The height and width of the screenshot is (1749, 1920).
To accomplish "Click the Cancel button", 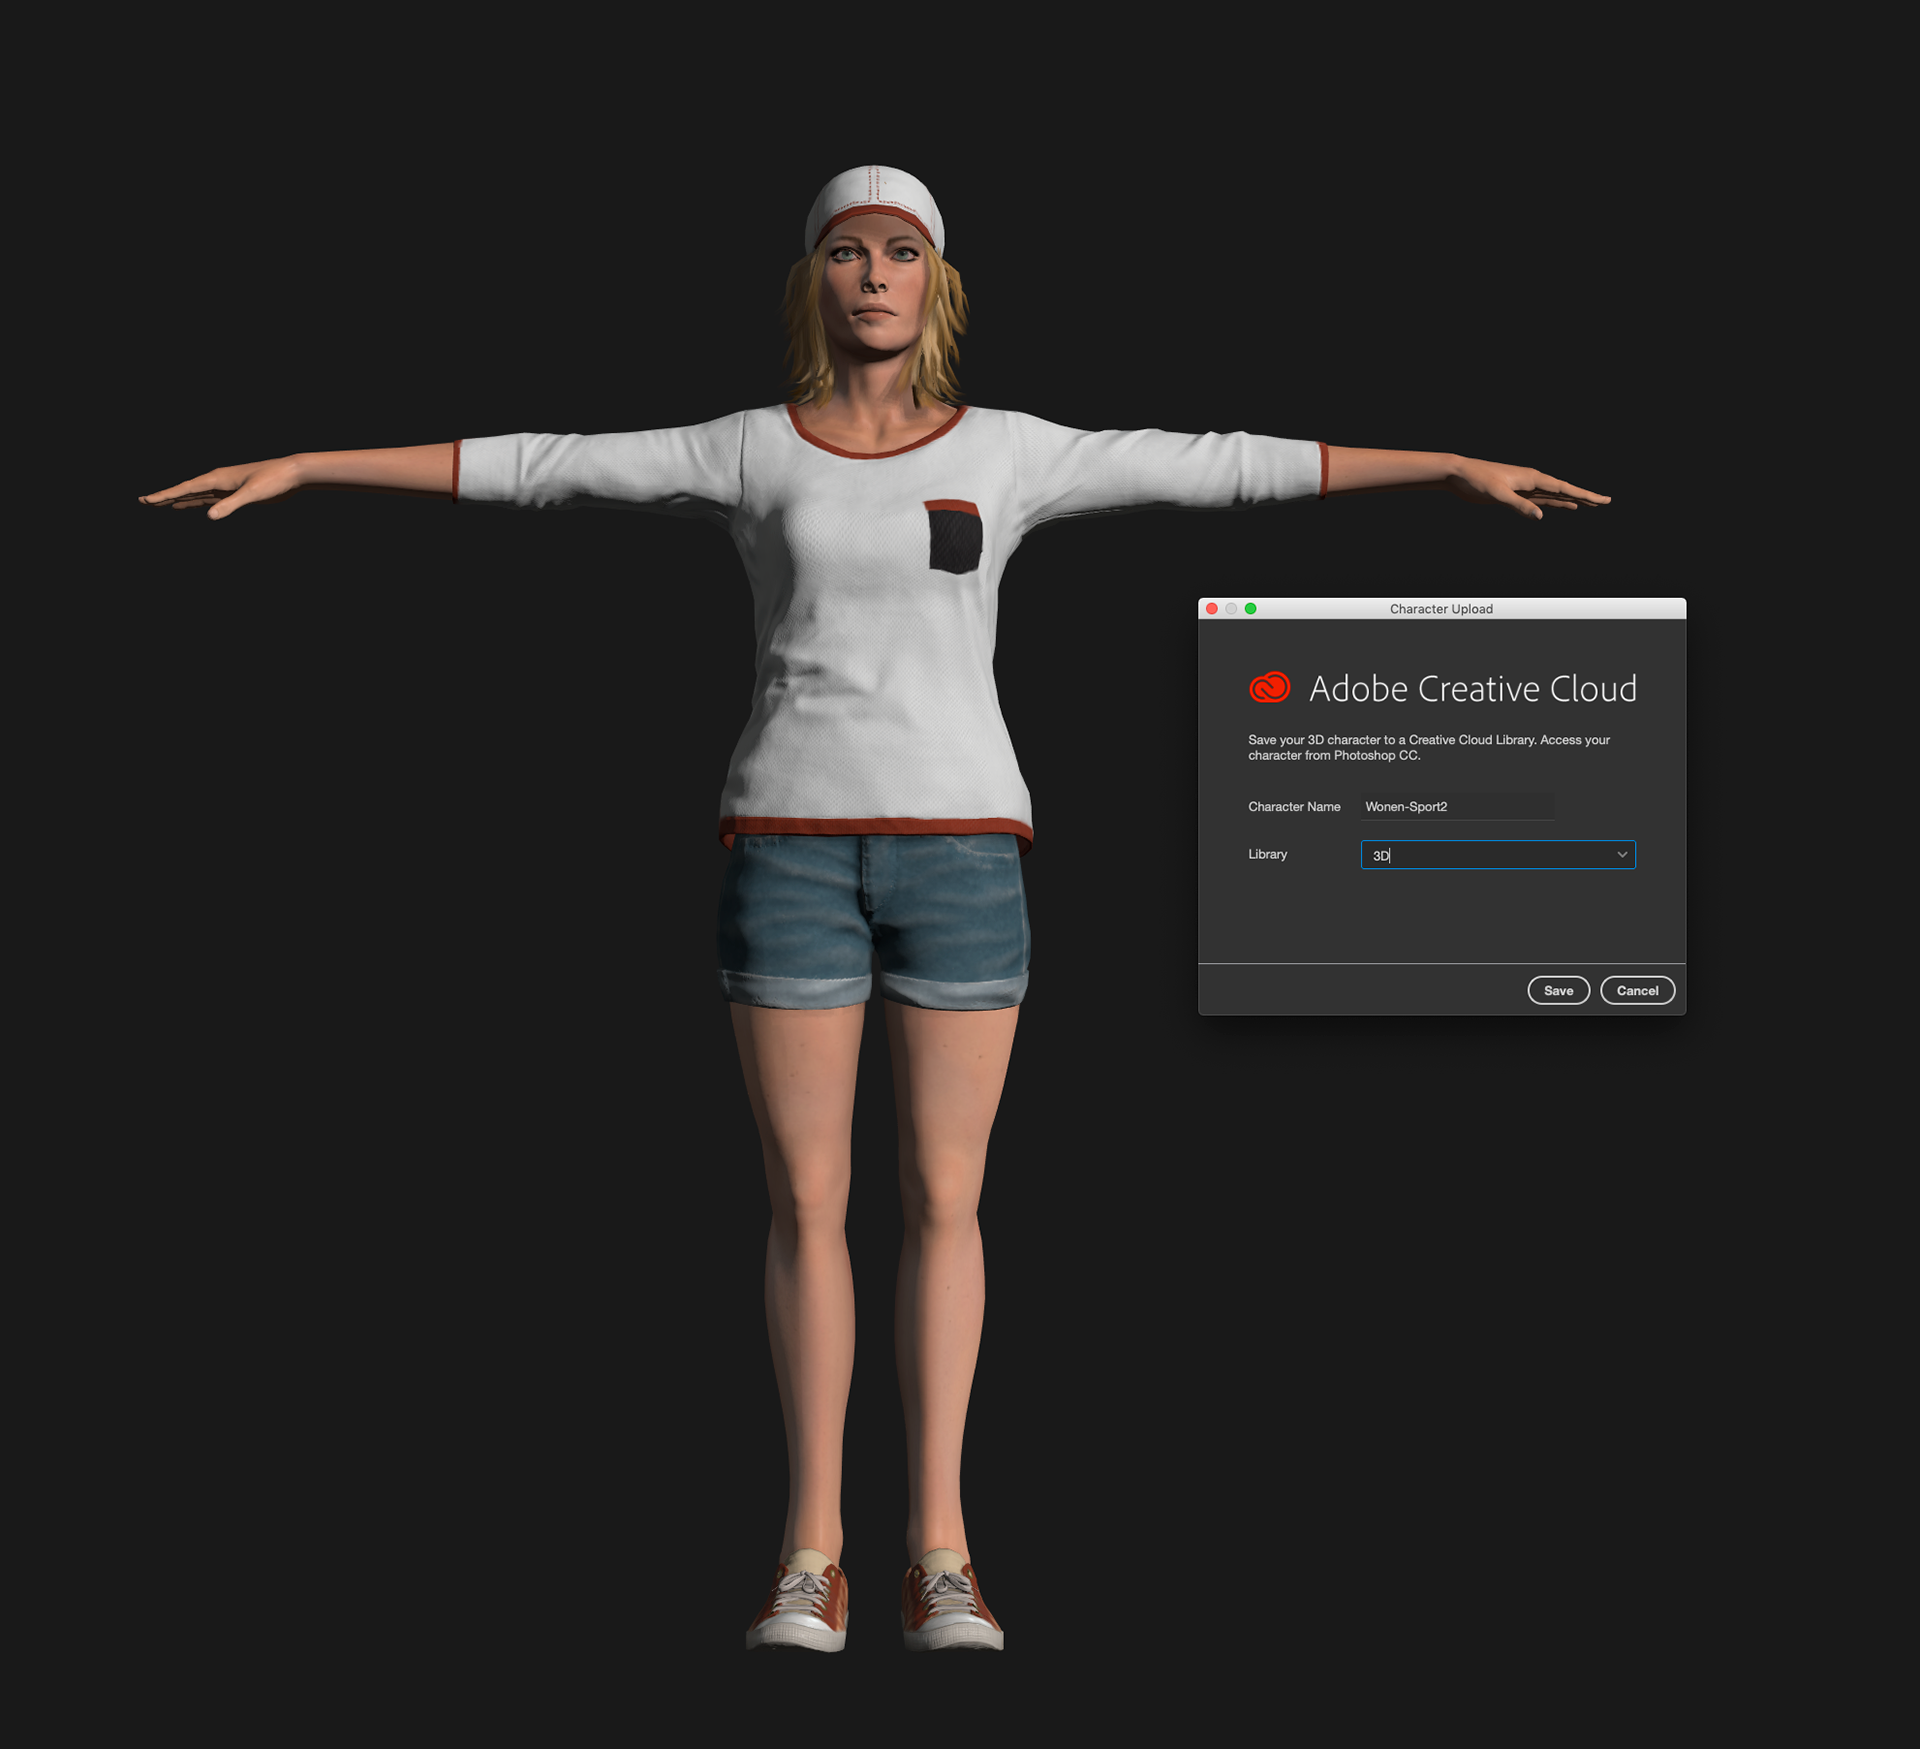I will coord(1637,990).
